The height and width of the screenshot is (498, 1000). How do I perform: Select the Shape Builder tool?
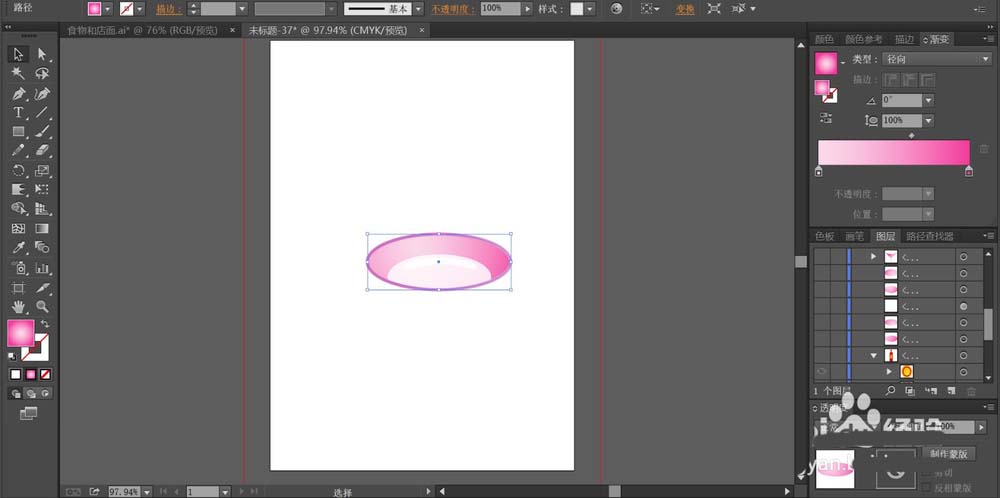click(x=18, y=209)
